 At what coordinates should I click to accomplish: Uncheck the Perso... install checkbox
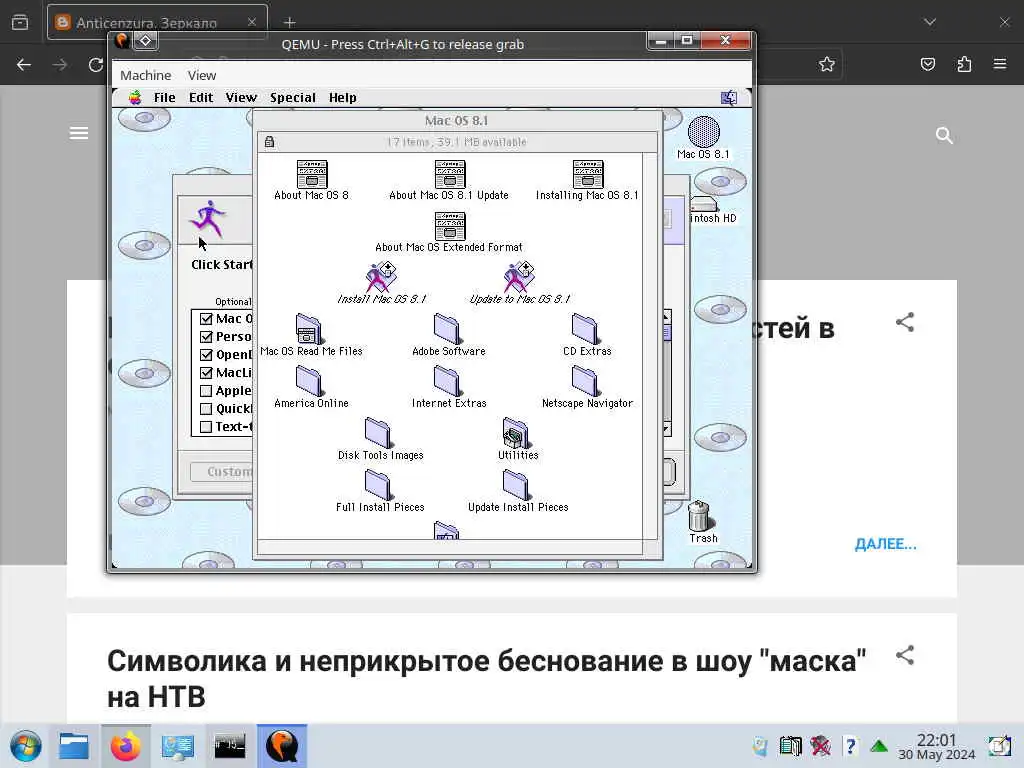206,337
